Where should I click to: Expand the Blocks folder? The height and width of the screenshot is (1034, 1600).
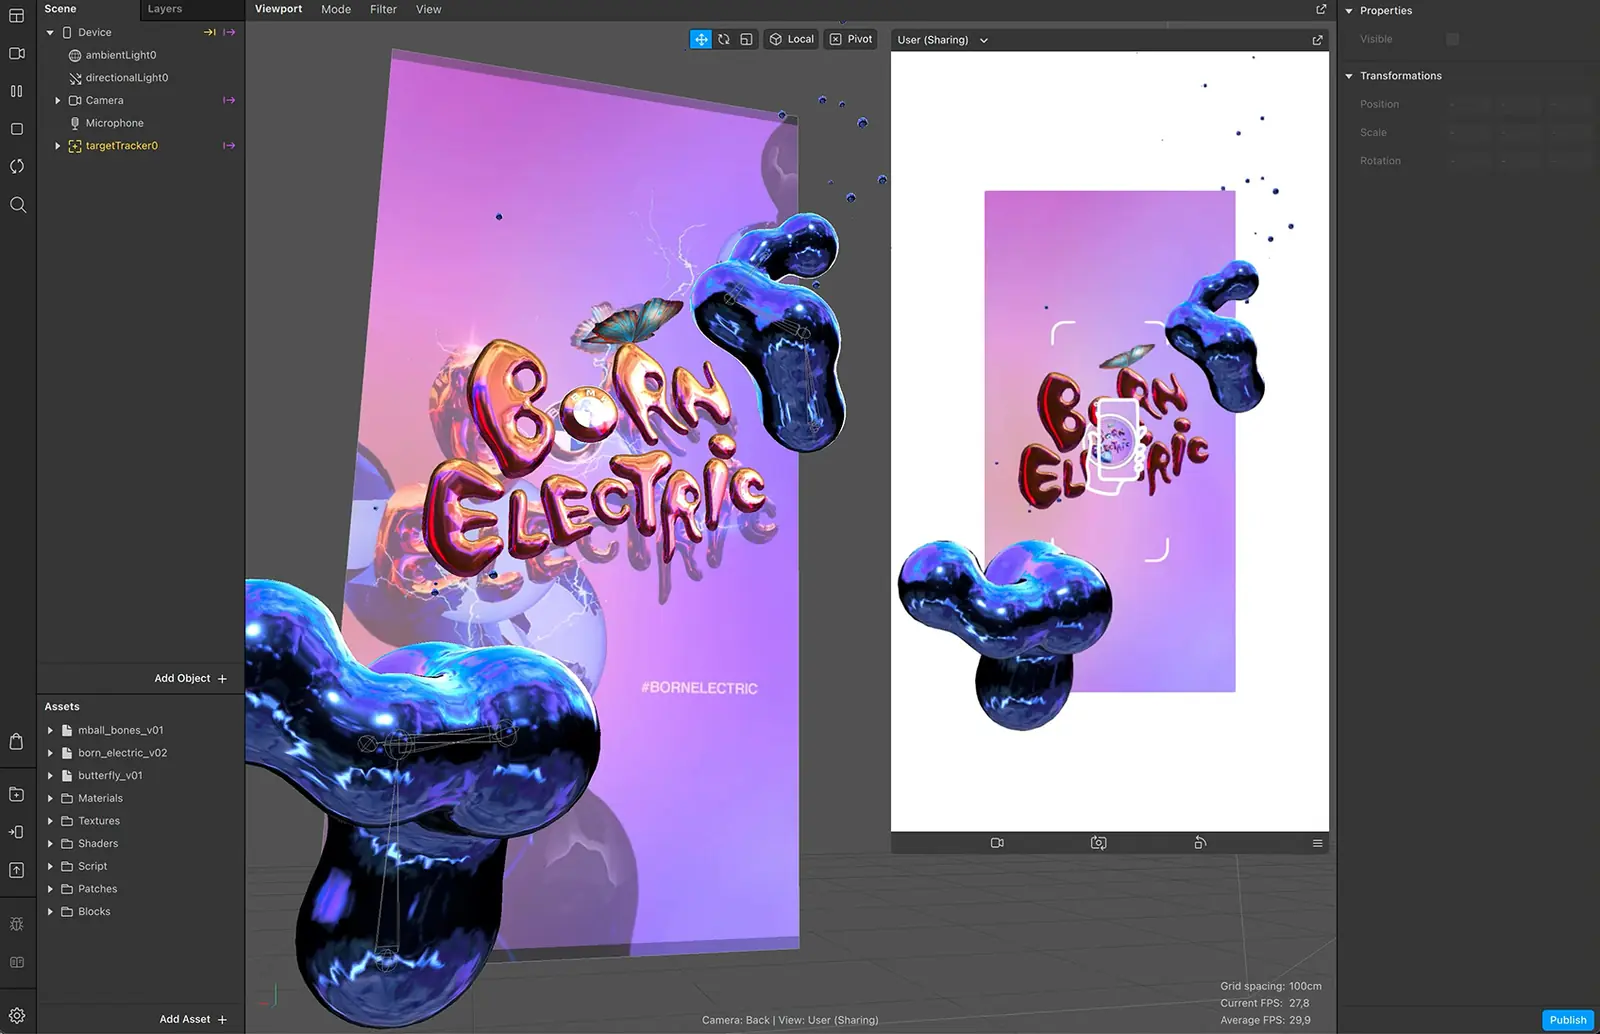[50, 912]
